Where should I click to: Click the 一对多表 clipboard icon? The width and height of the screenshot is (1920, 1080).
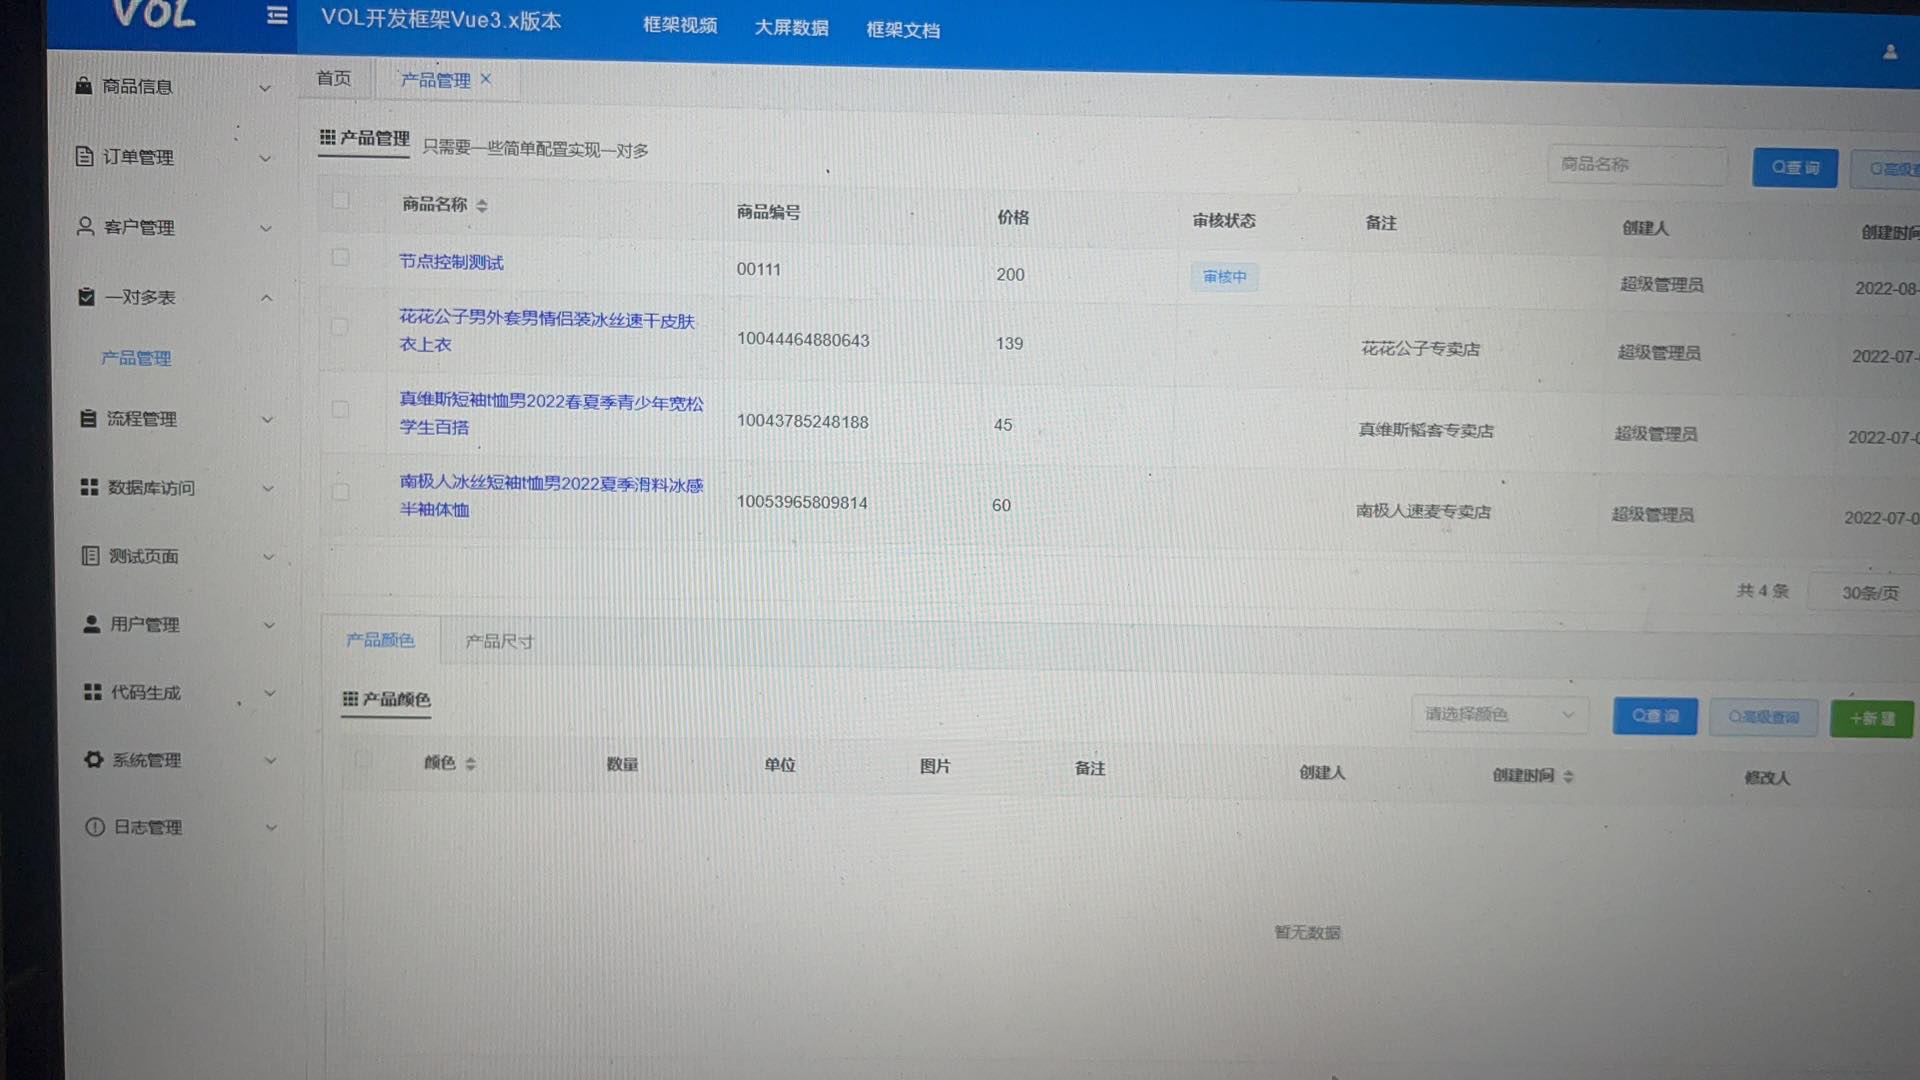(86, 297)
